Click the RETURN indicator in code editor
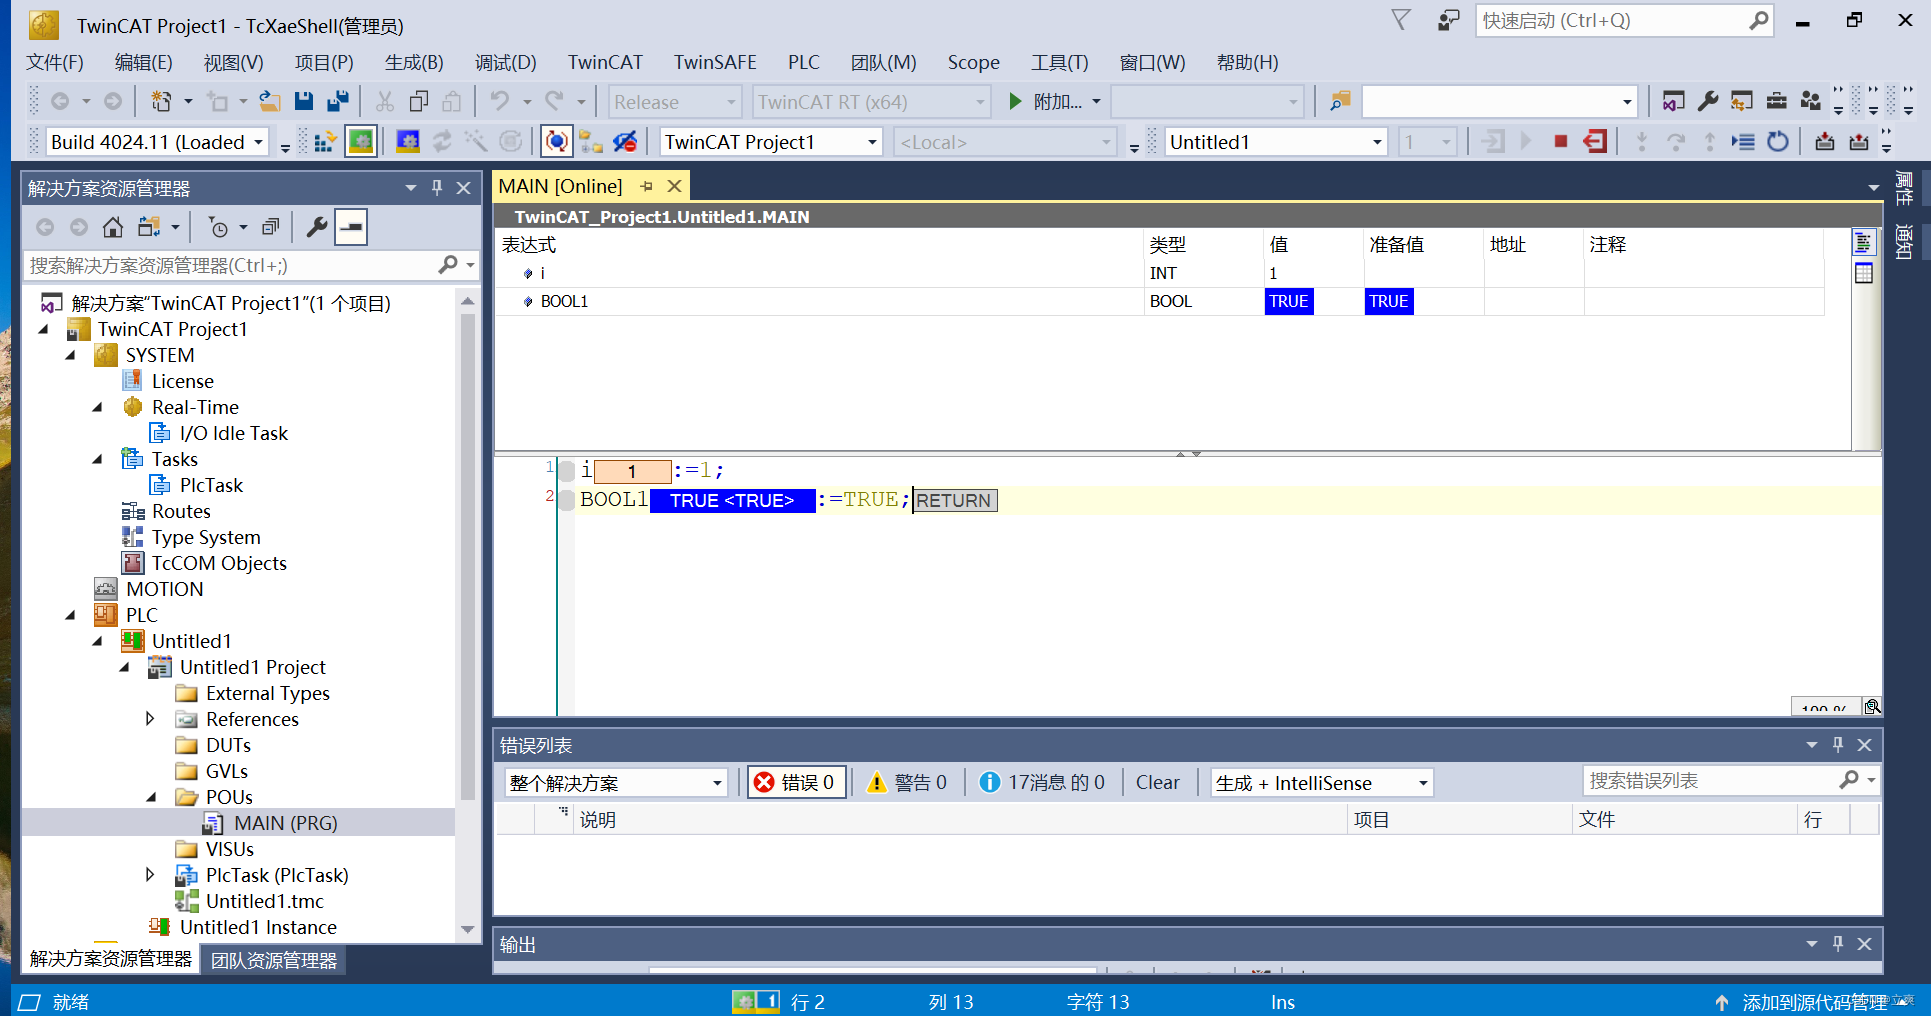This screenshot has width=1931, height=1016. coord(954,500)
